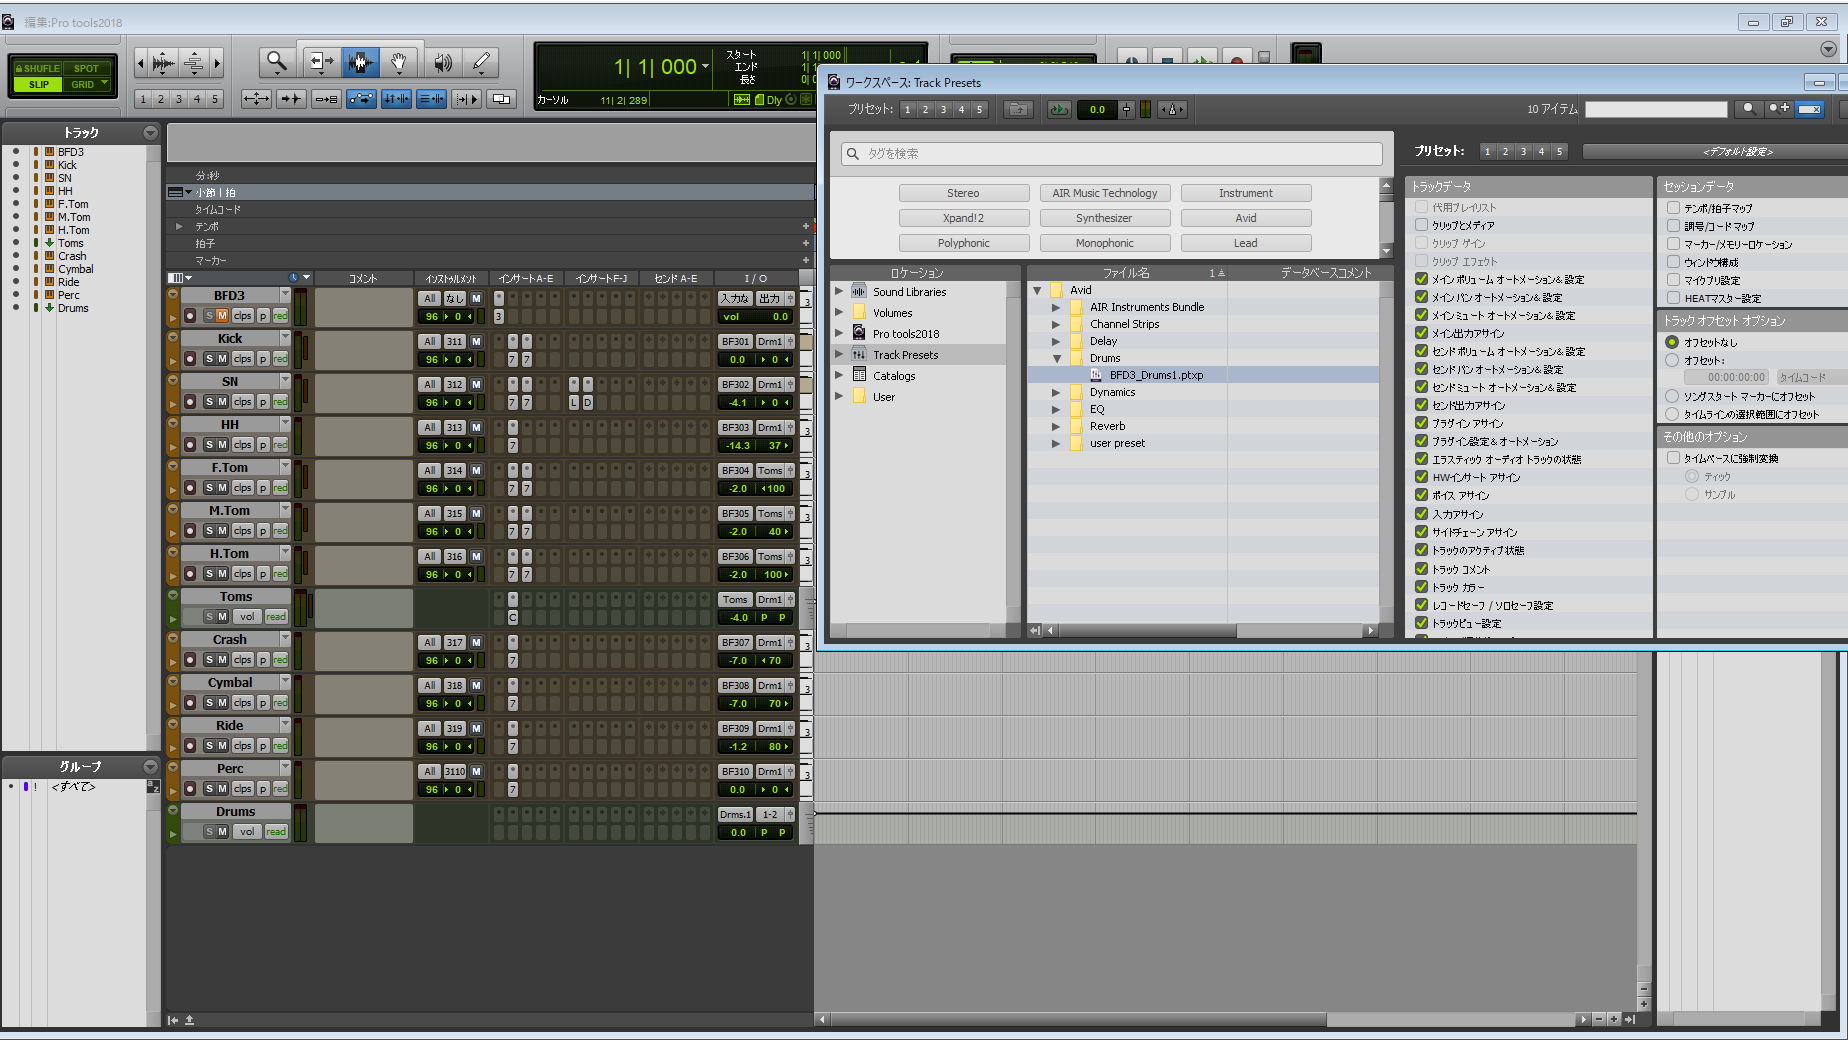This screenshot has width=1848, height=1040.
Task: Check タイムベースに強制変換 checkbox
Action: [1673, 458]
